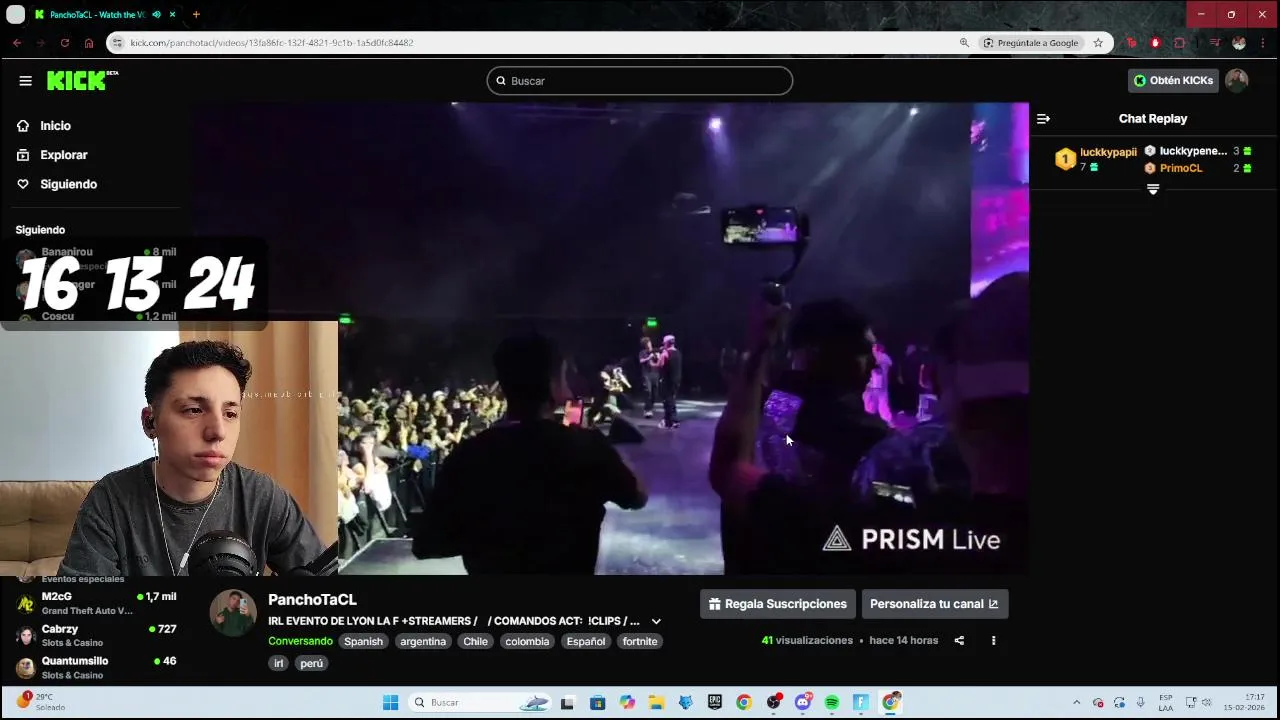The height and width of the screenshot is (720, 1280).
Task: Open the Cabrzy channel in sidebar
Action: (x=96, y=635)
